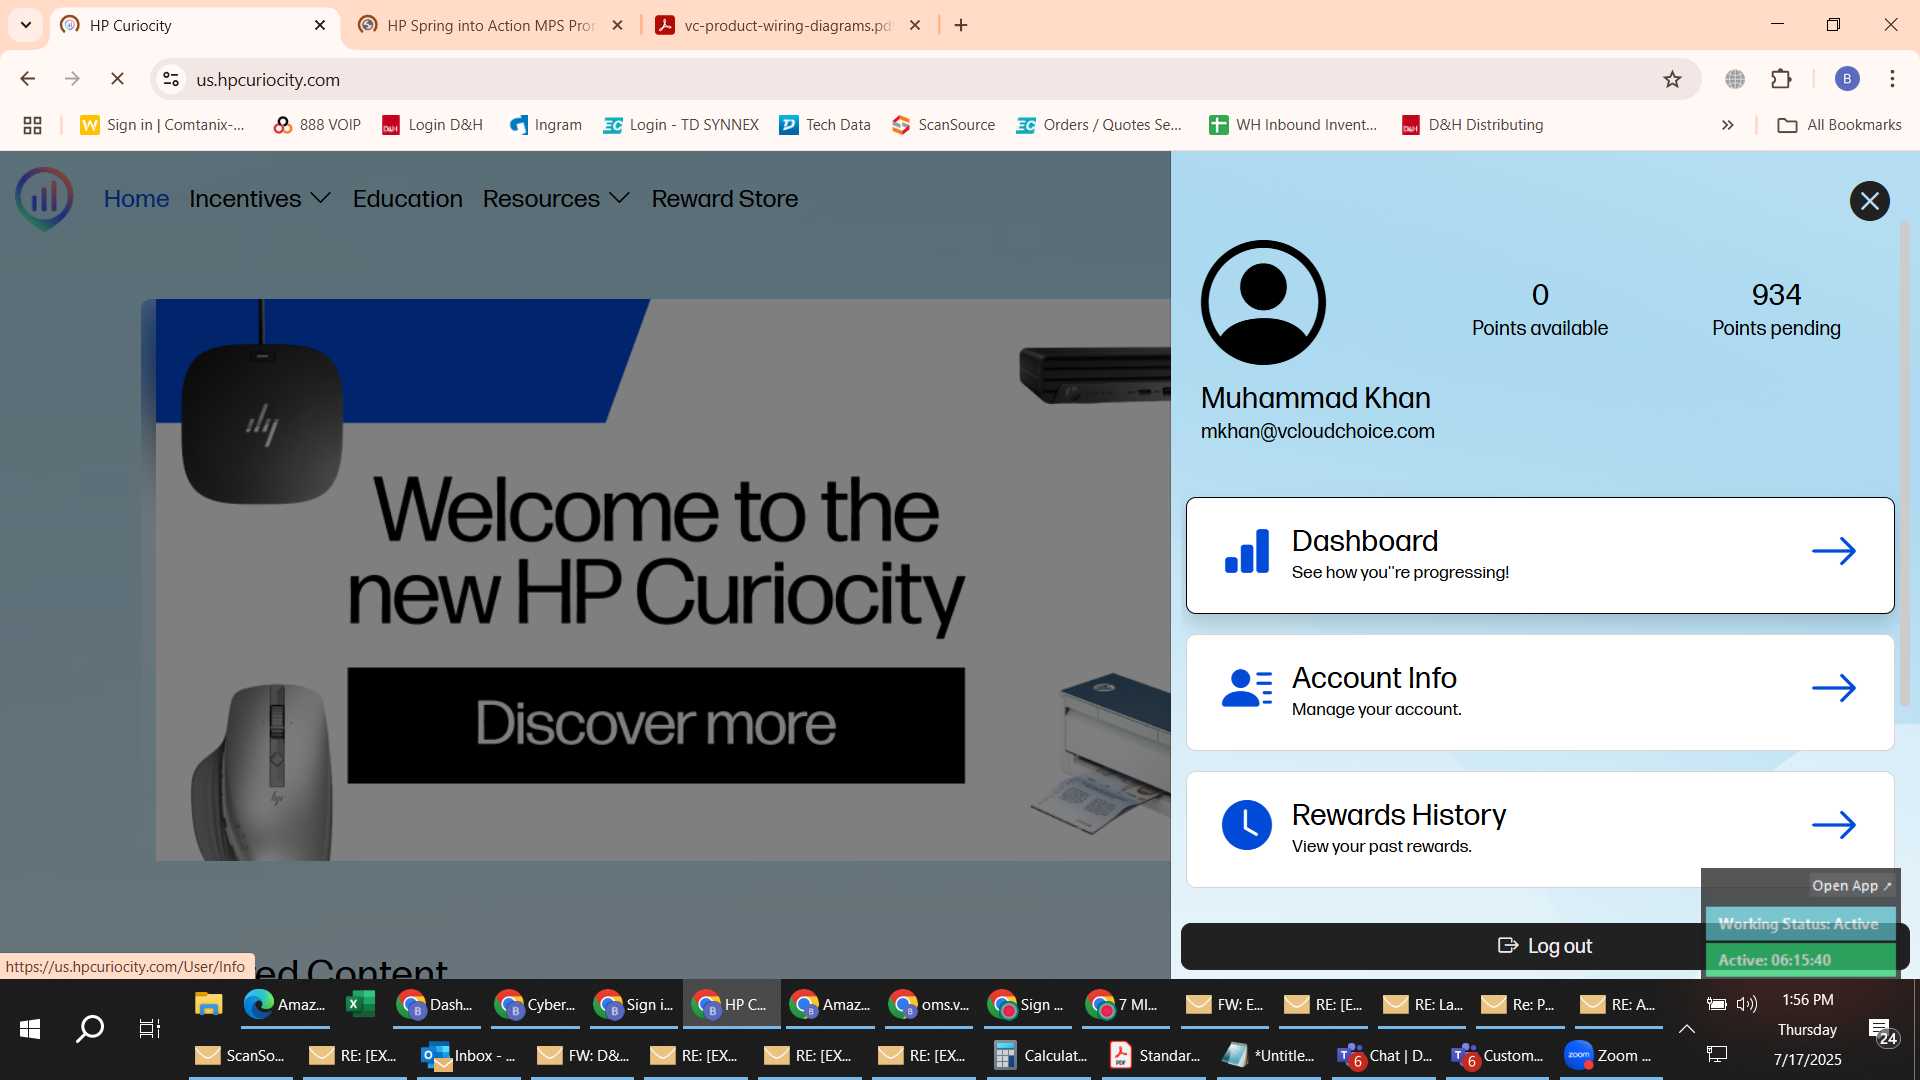Screen dimensions: 1920x1080
Task: Open a new browser tab
Action: tap(961, 25)
